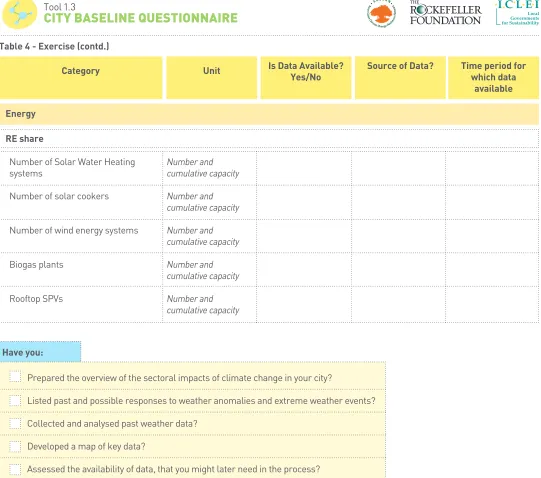Image resolution: width=541 pixels, height=478 pixels.
Task: Click the 'City Baseline Questionnaire' title
Action: click(140, 18)
